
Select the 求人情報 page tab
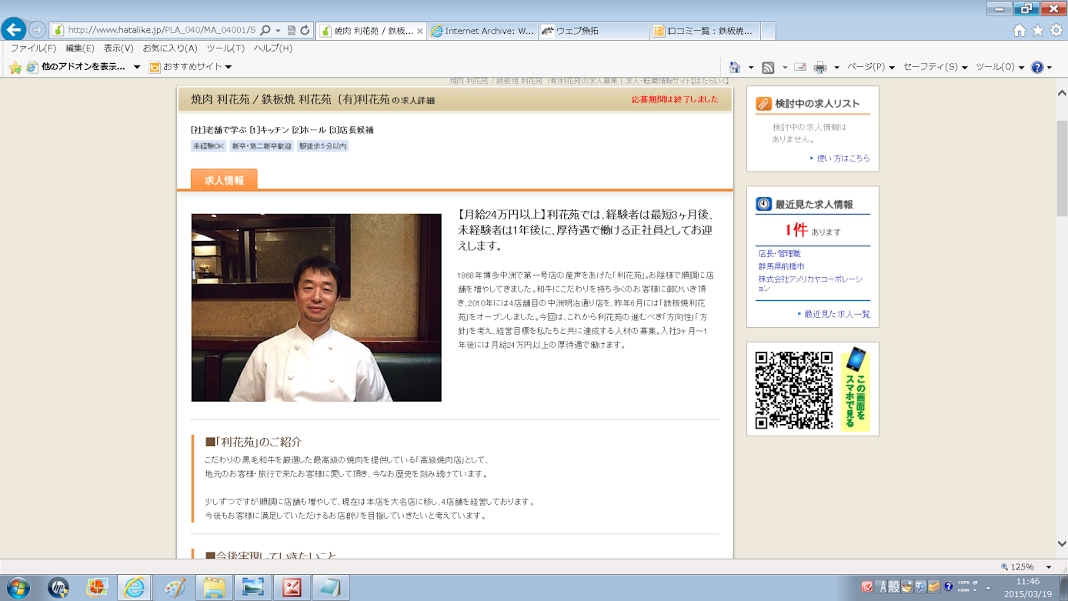pos(224,180)
